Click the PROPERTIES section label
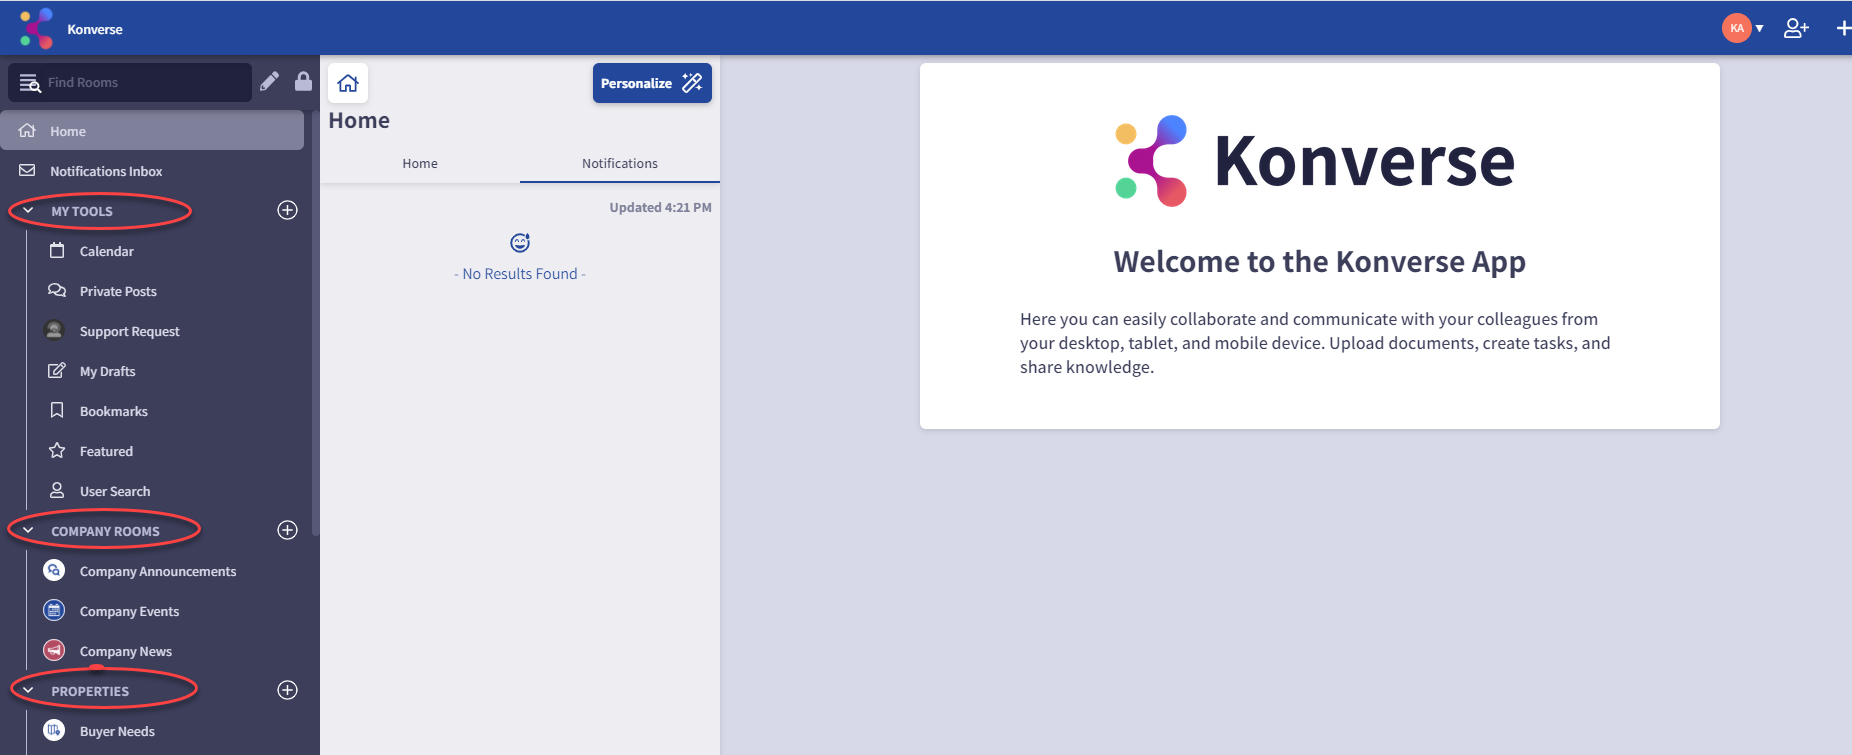This screenshot has width=1852, height=755. (90, 691)
